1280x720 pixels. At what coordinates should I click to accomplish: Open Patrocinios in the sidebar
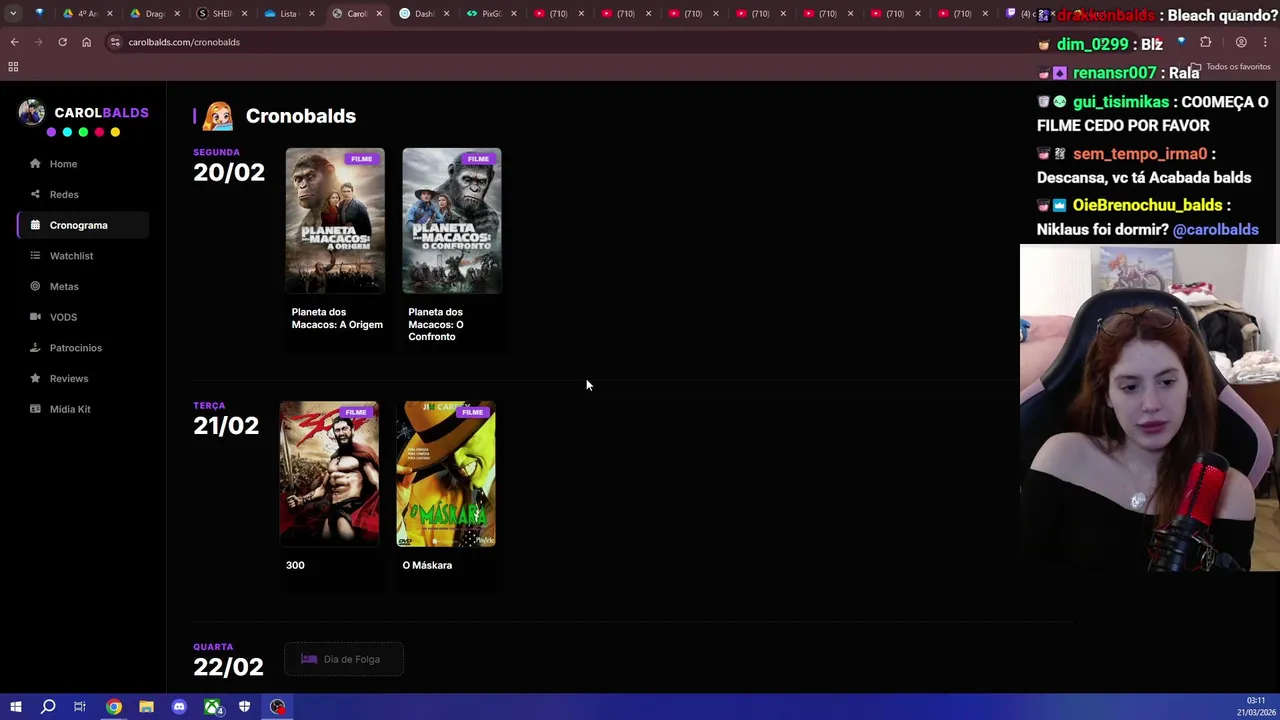coord(82,348)
